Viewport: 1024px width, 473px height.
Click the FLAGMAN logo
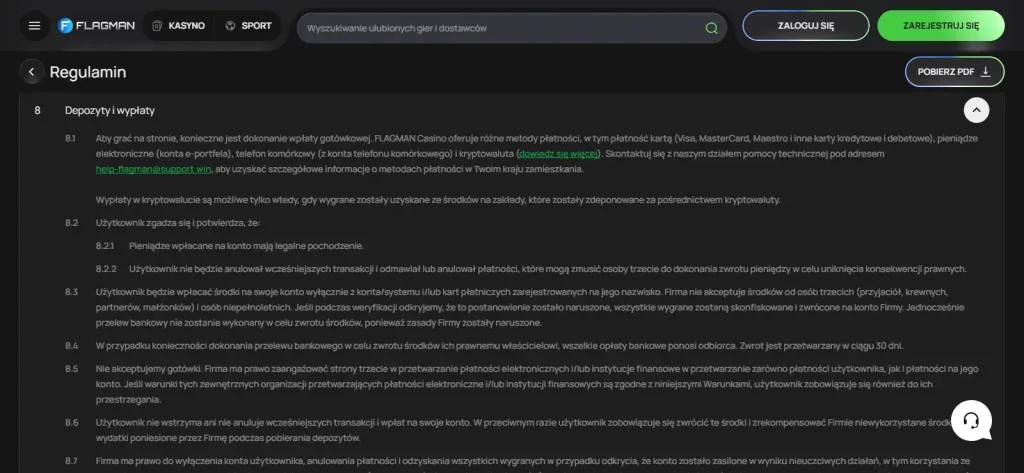(96, 26)
